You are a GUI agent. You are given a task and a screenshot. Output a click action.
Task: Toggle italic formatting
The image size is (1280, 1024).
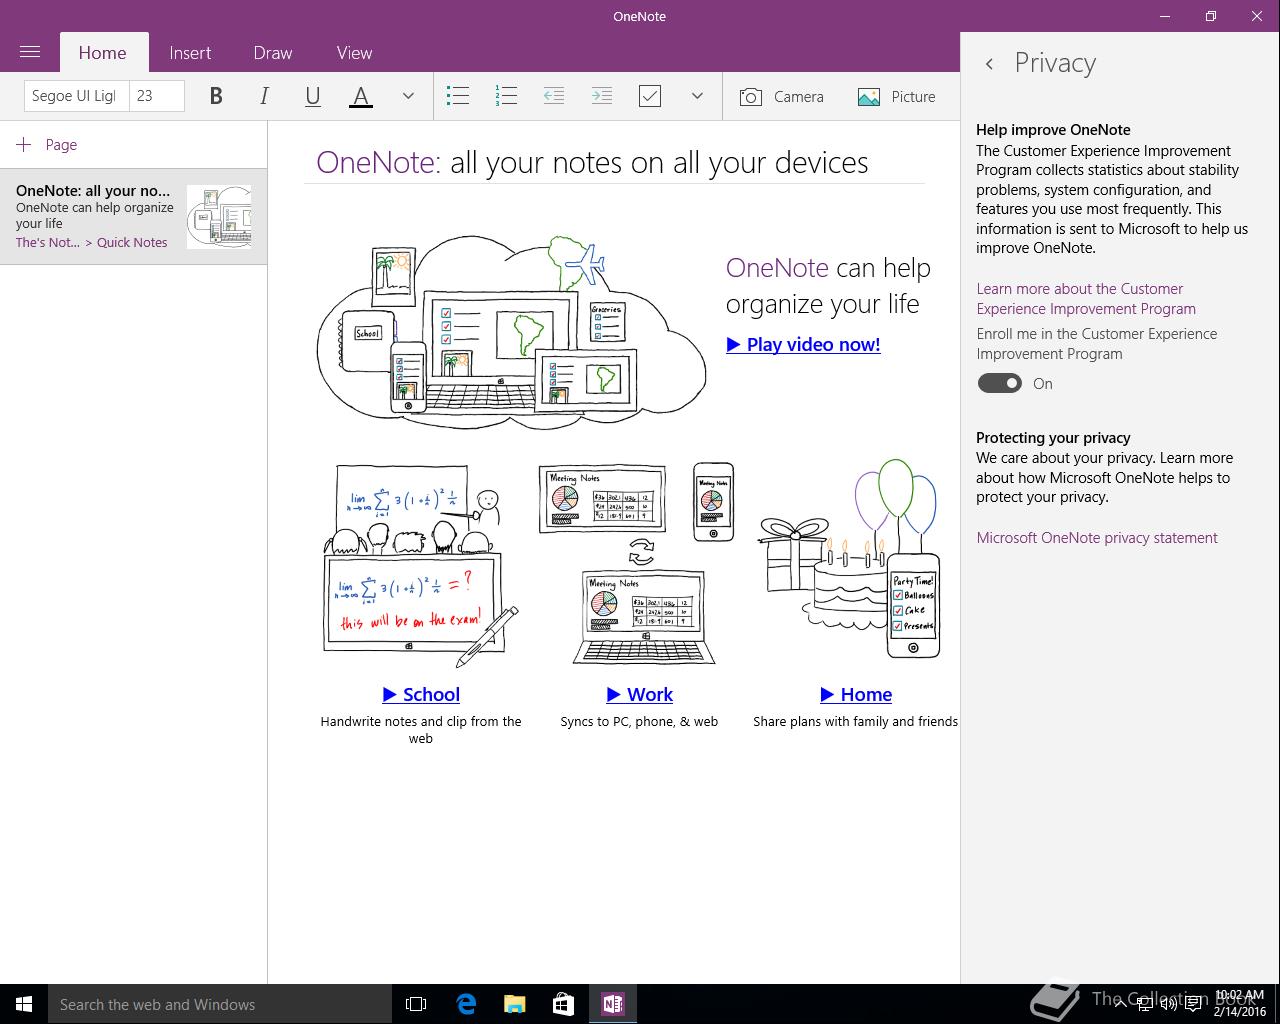264,96
